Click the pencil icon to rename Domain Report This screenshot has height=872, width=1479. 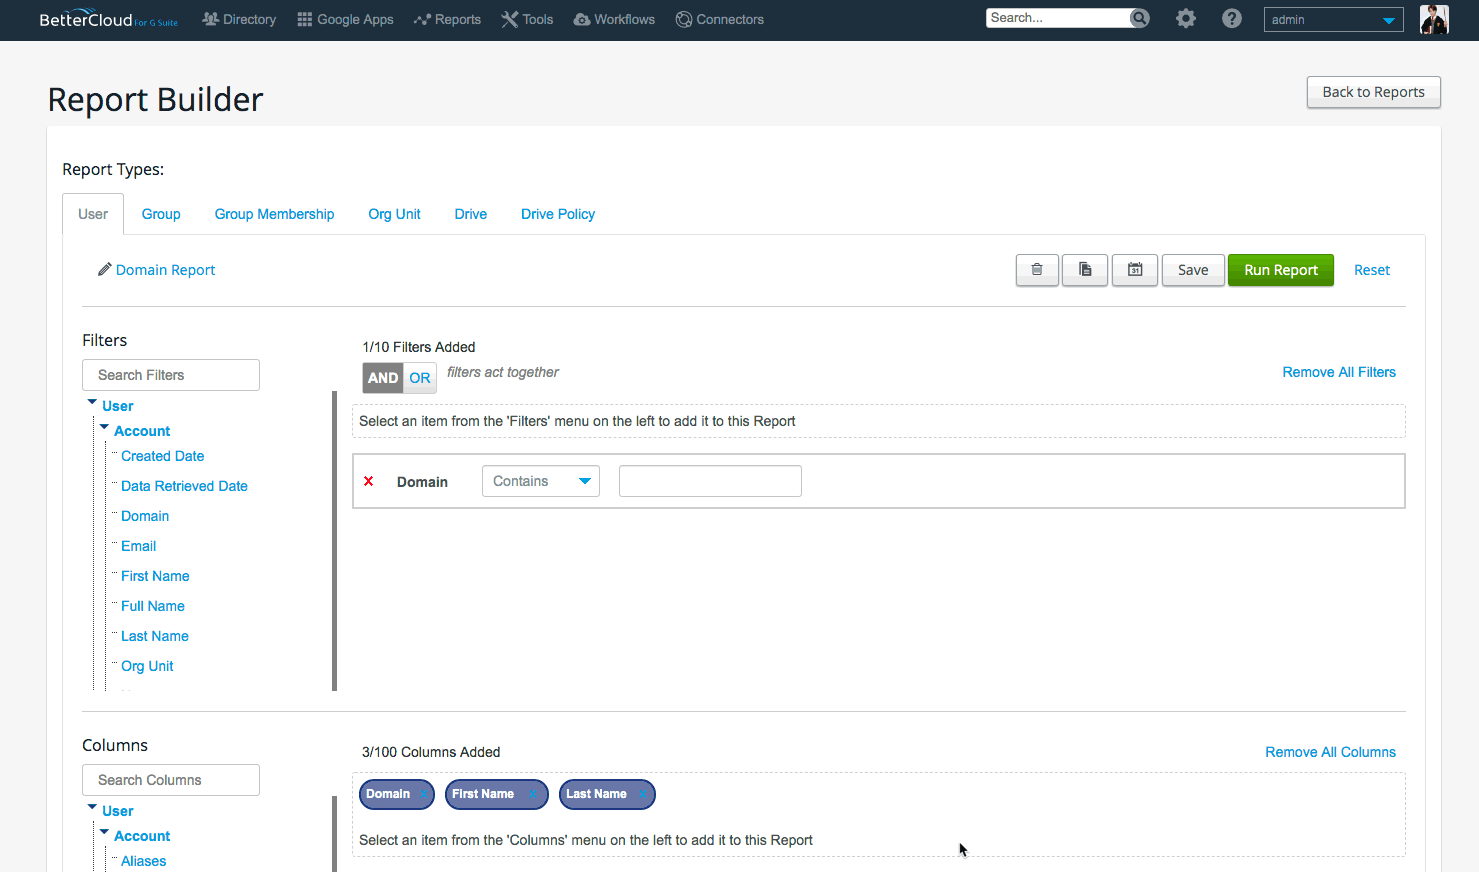pyautogui.click(x=104, y=270)
